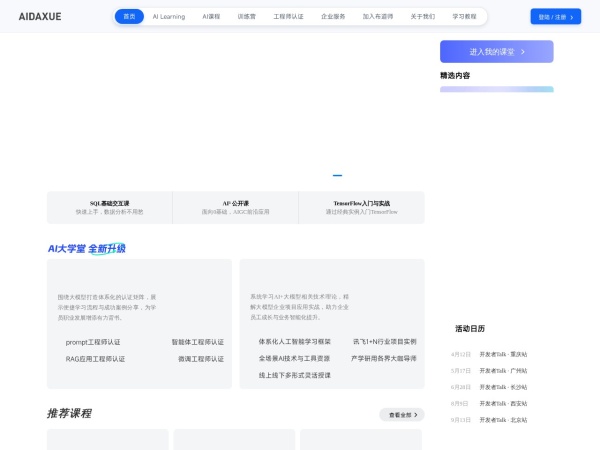Click the 进入我的课堂 button
Viewport: 600px width, 450px height.
point(496,52)
